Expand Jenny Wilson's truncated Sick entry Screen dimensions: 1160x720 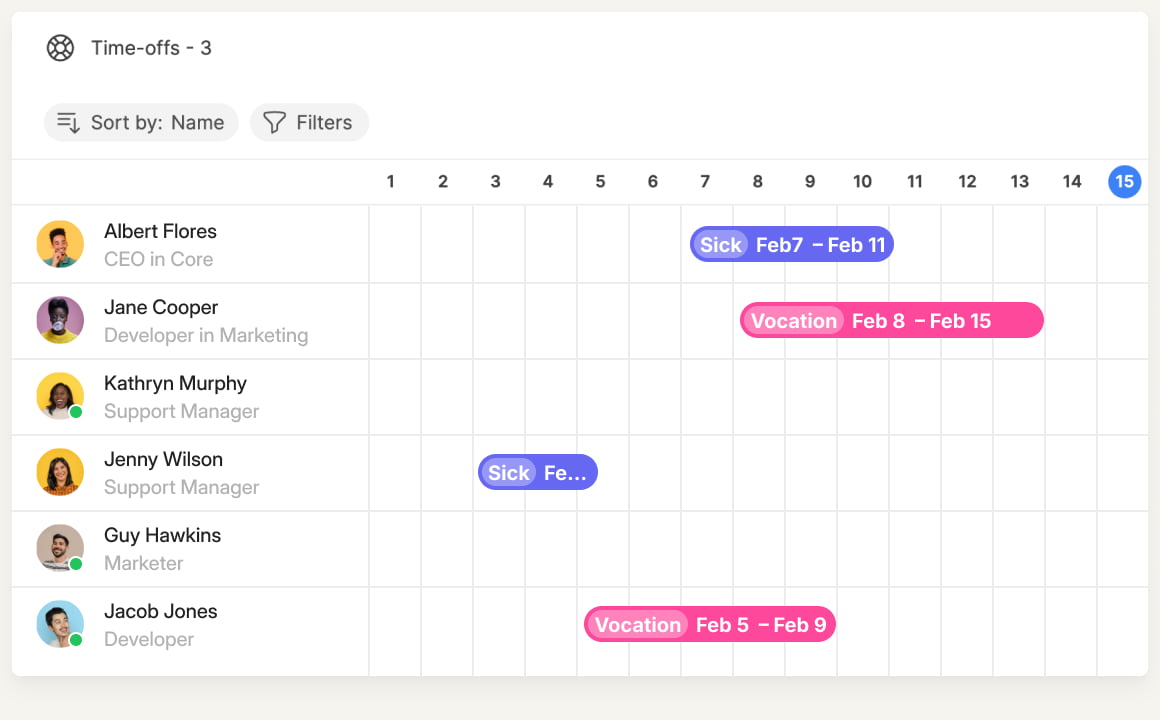pyautogui.click(x=538, y=472)
